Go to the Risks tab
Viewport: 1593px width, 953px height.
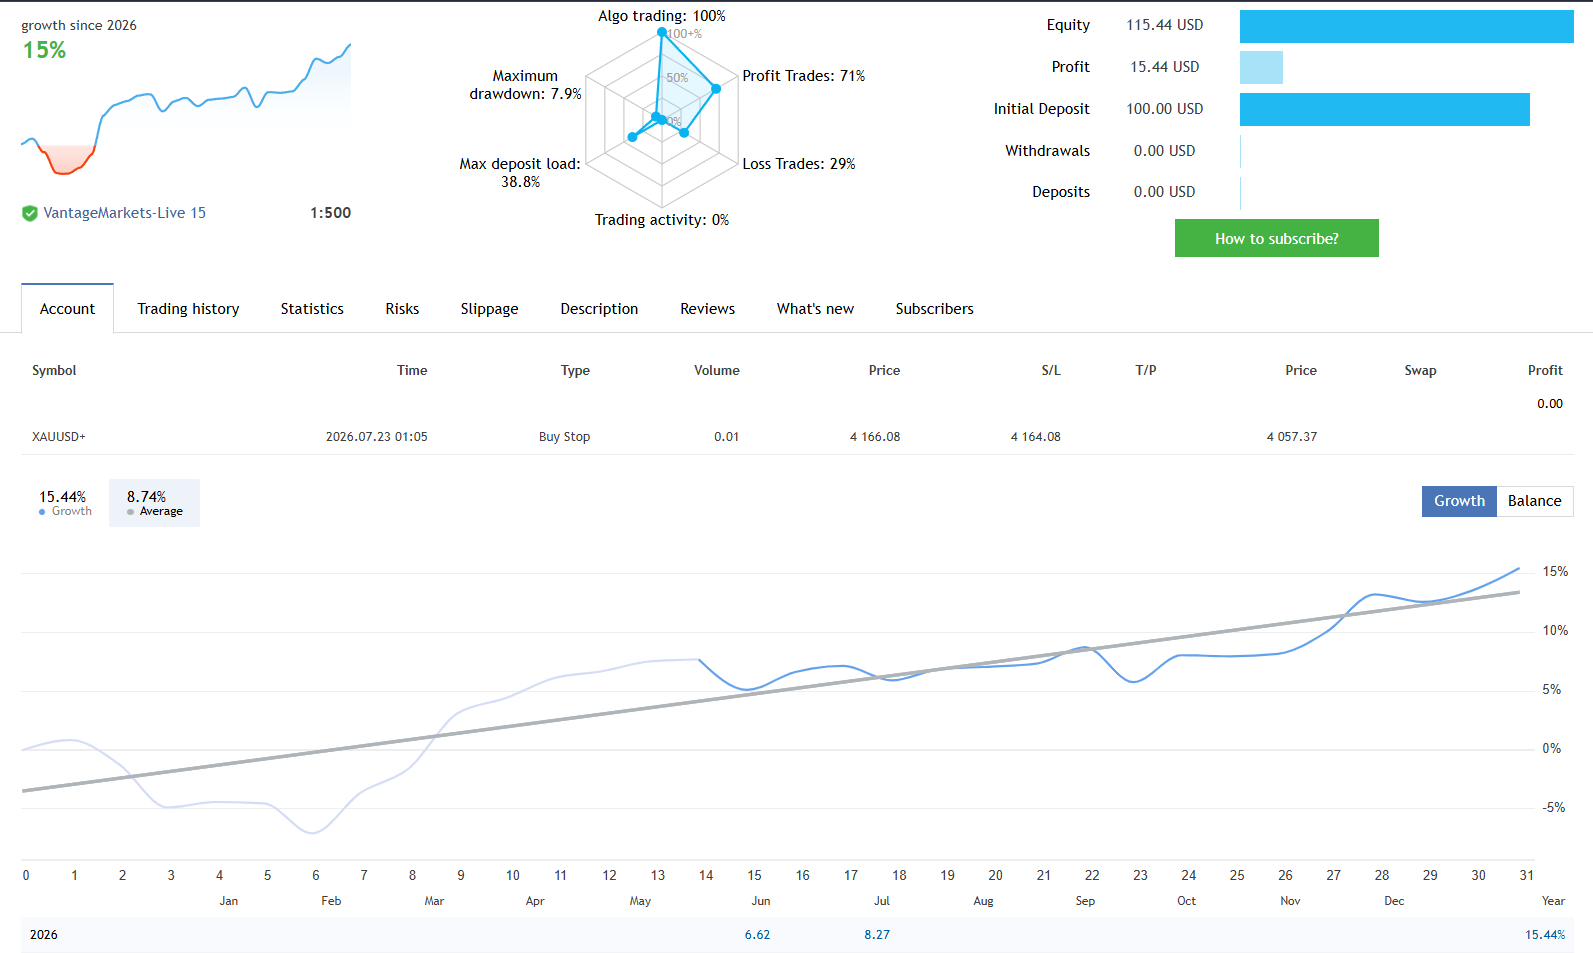click(402, 309)
